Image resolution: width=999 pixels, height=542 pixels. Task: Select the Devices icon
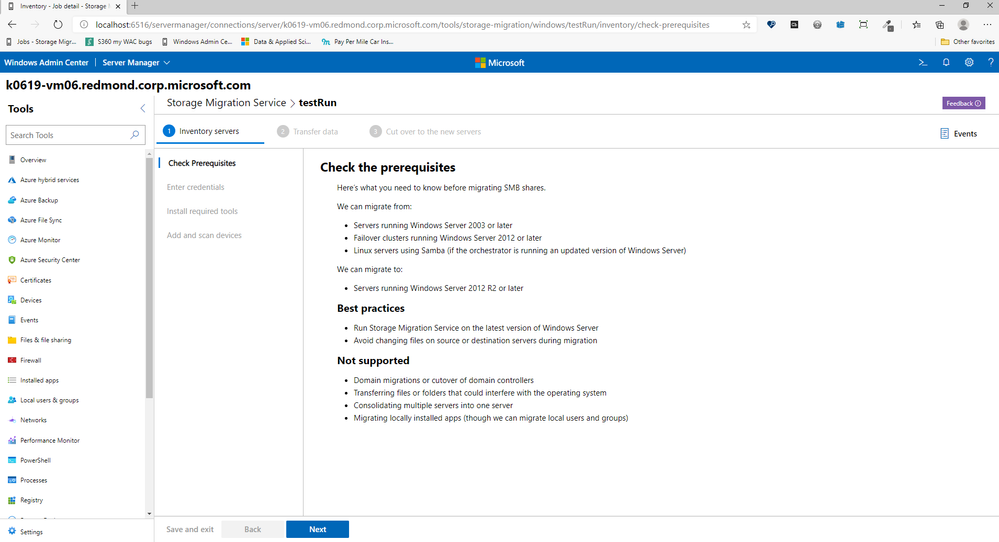[11, 300]
